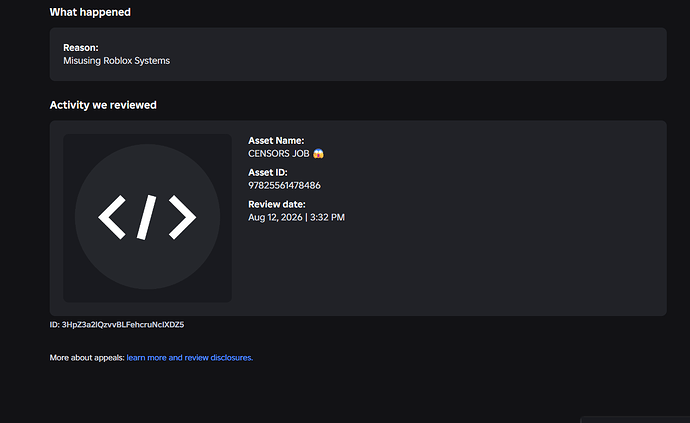
Task: Click the asset name CENSORS JOB
Action: point(279,154)
